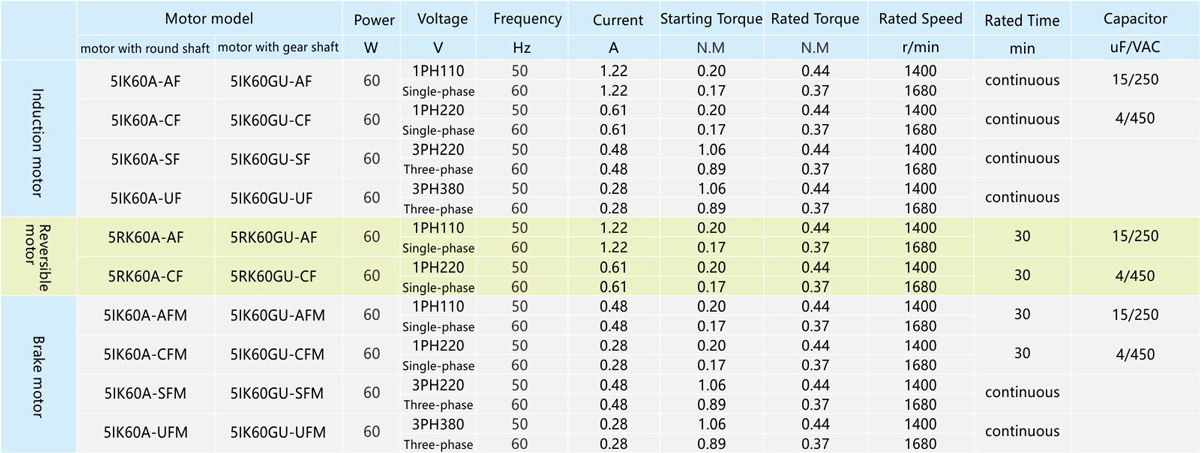
Task: Click the 5IK60A-AF model cell
Action: tap(146, 81)
